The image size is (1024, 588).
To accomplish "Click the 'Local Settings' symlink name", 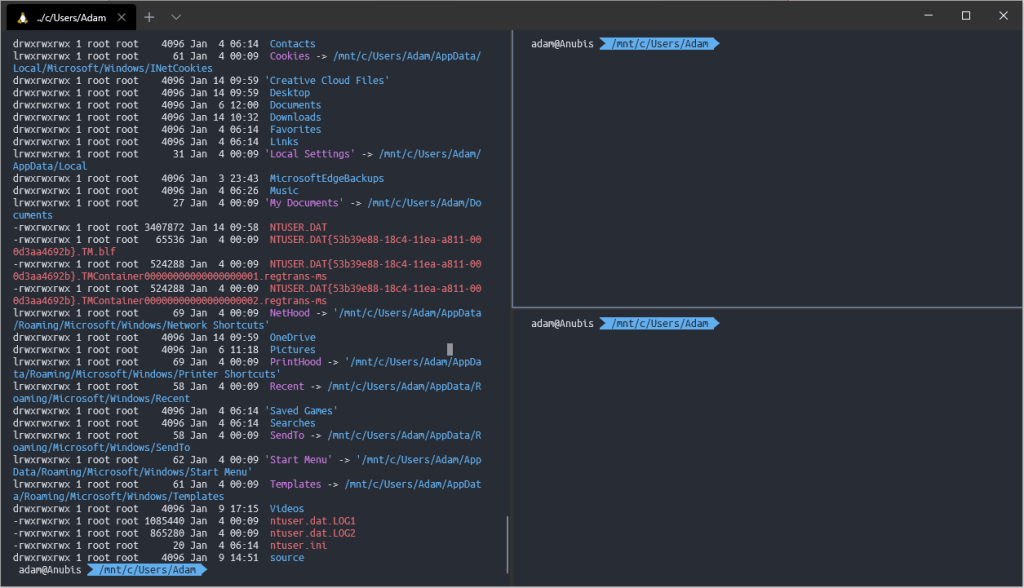I will pyautogui.click(x=310, y=154).
